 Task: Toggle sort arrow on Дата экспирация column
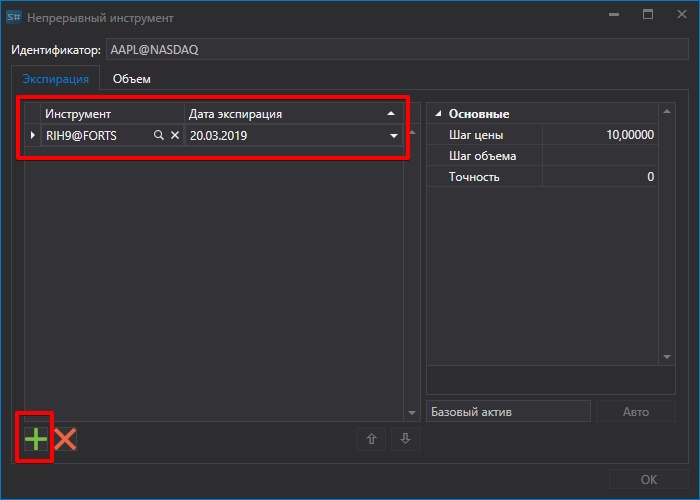tap(391, 114)
